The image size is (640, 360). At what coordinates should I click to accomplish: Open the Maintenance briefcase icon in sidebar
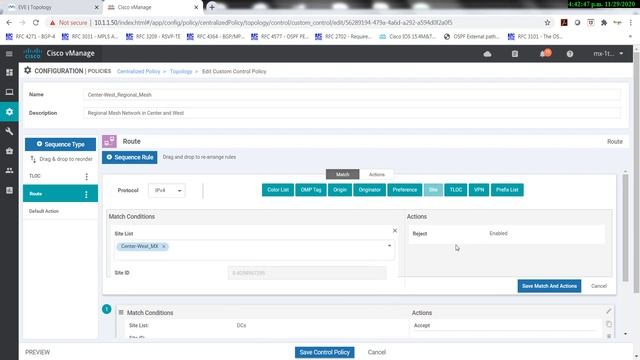(x=9, y=151)
